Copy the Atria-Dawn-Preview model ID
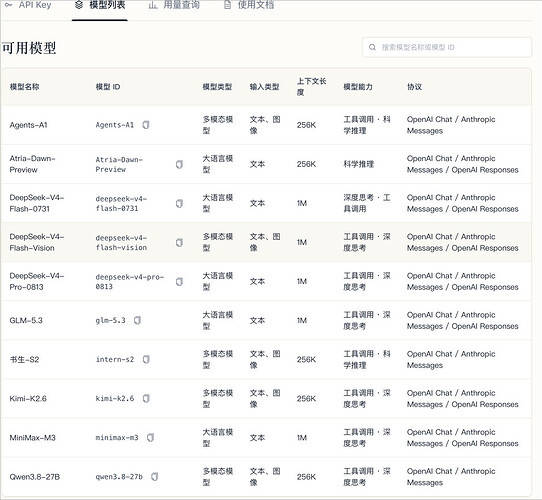 click(x=179, y=164)
